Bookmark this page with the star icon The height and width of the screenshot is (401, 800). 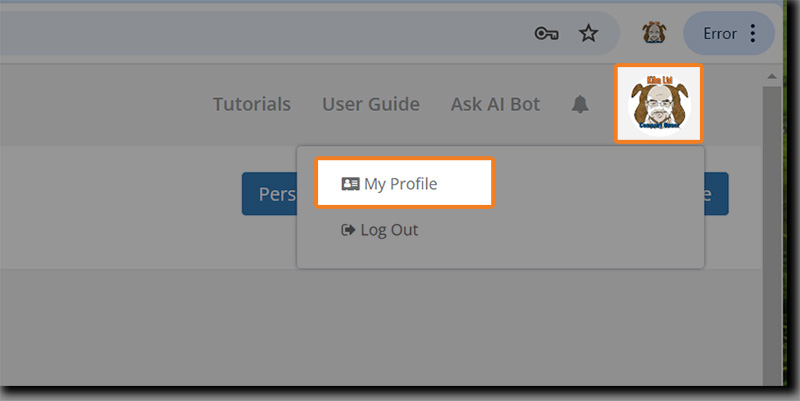(589, 34)
